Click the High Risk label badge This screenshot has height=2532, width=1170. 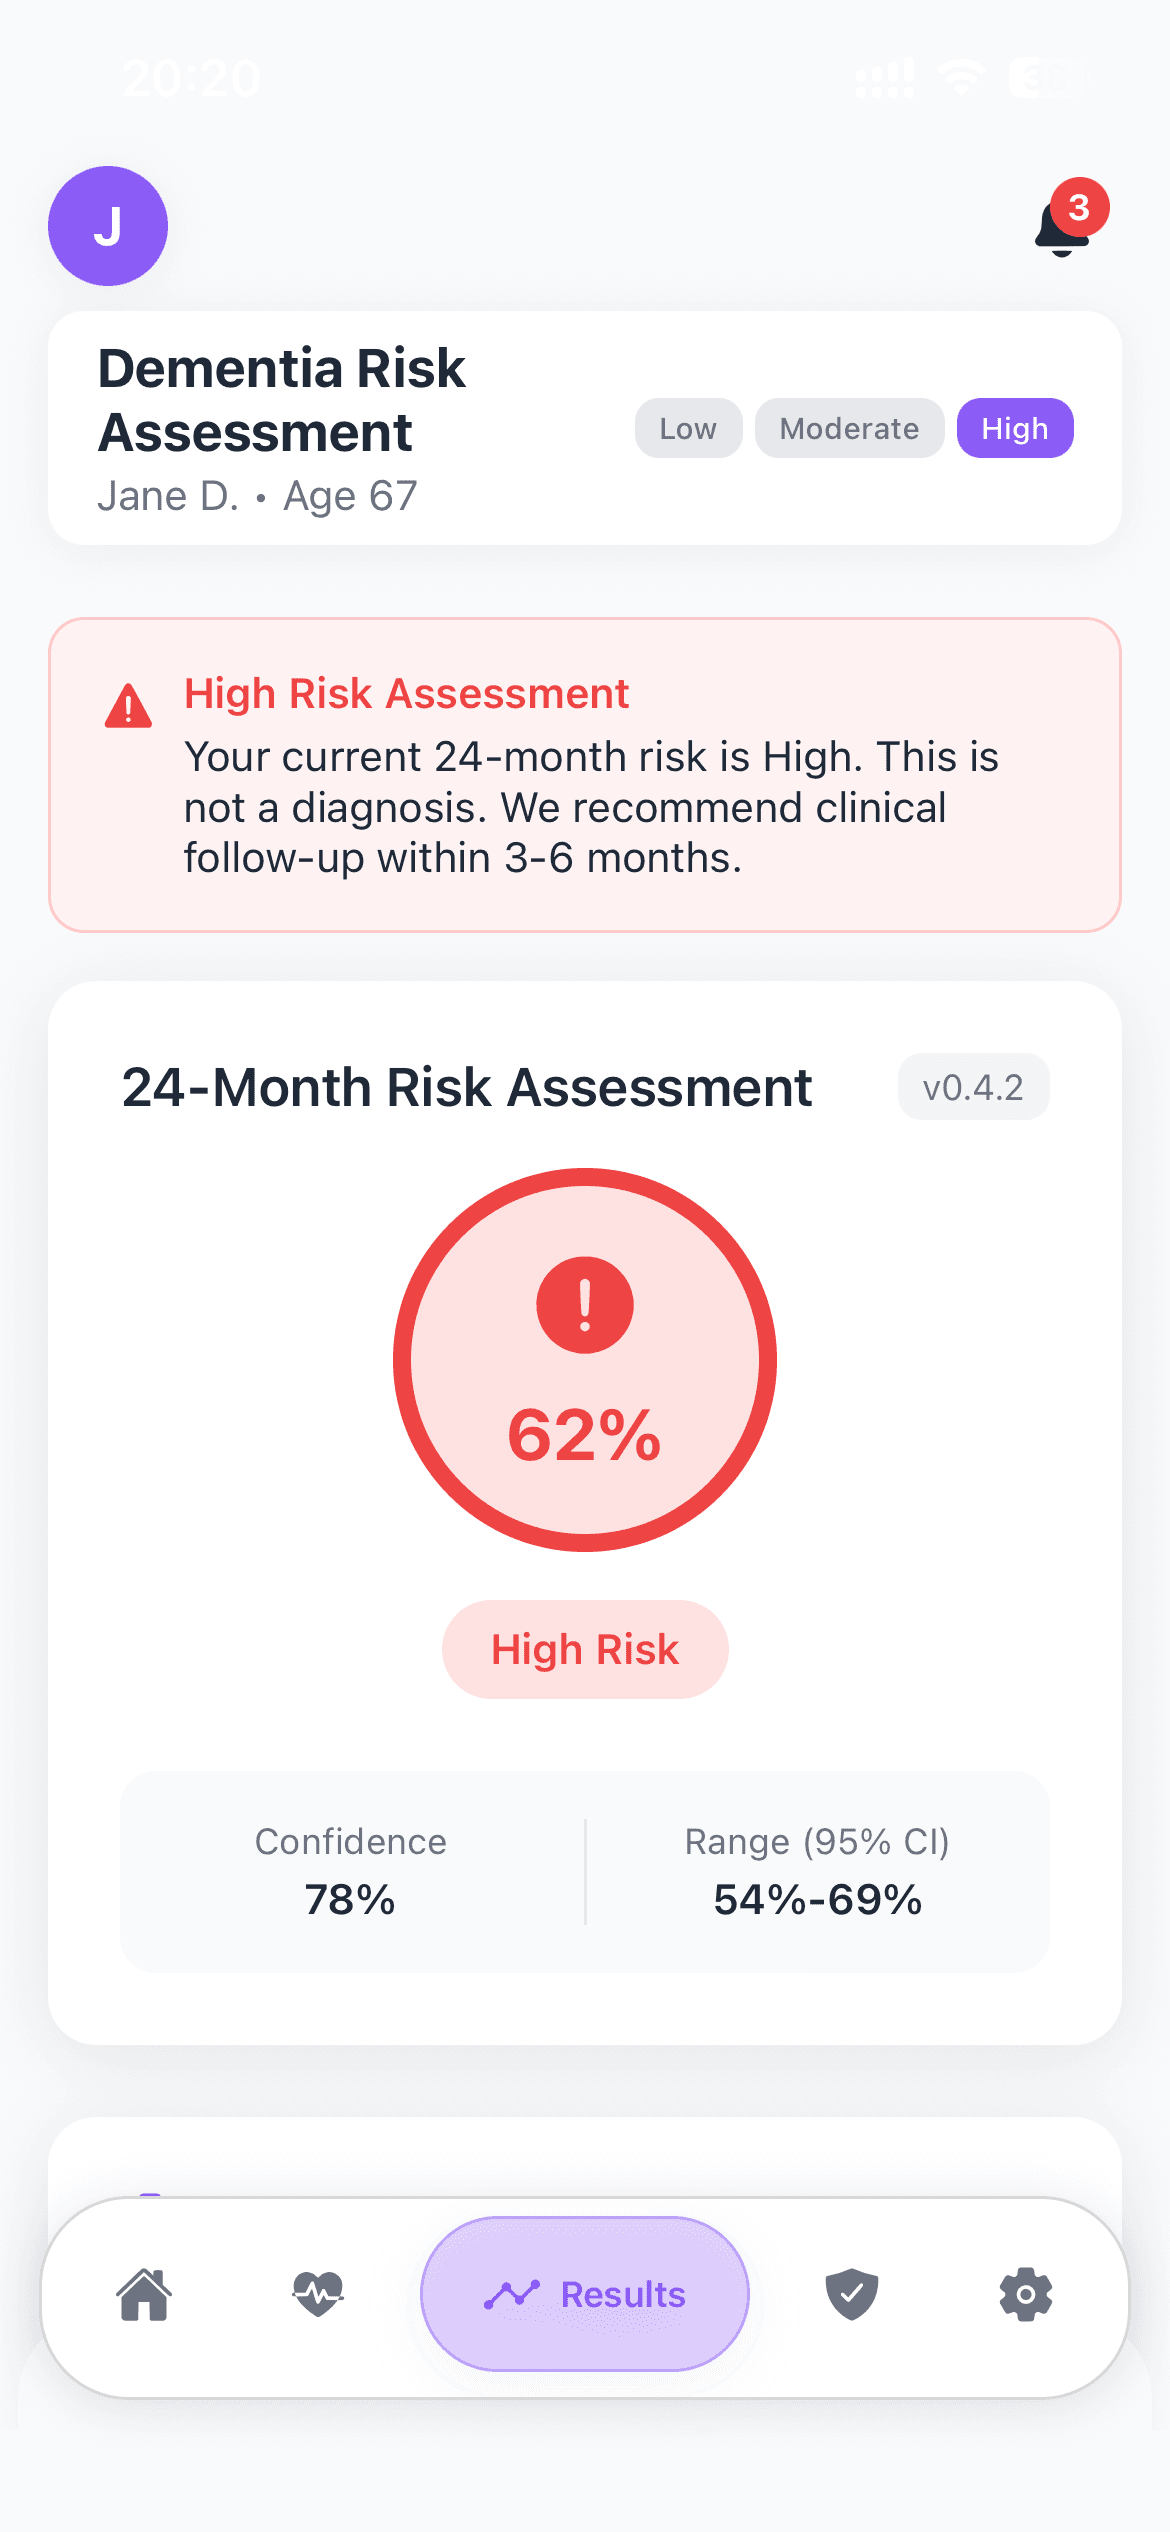[x=585, y=1649]
